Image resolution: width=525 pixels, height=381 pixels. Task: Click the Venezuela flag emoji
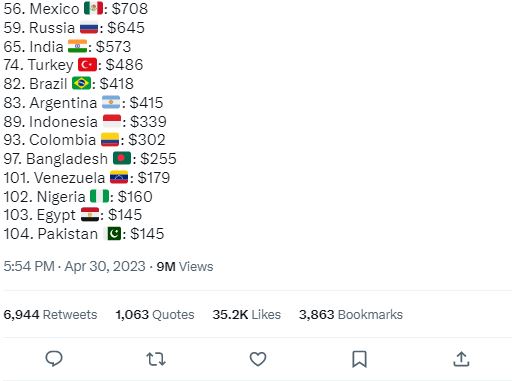tap(119, 177)
